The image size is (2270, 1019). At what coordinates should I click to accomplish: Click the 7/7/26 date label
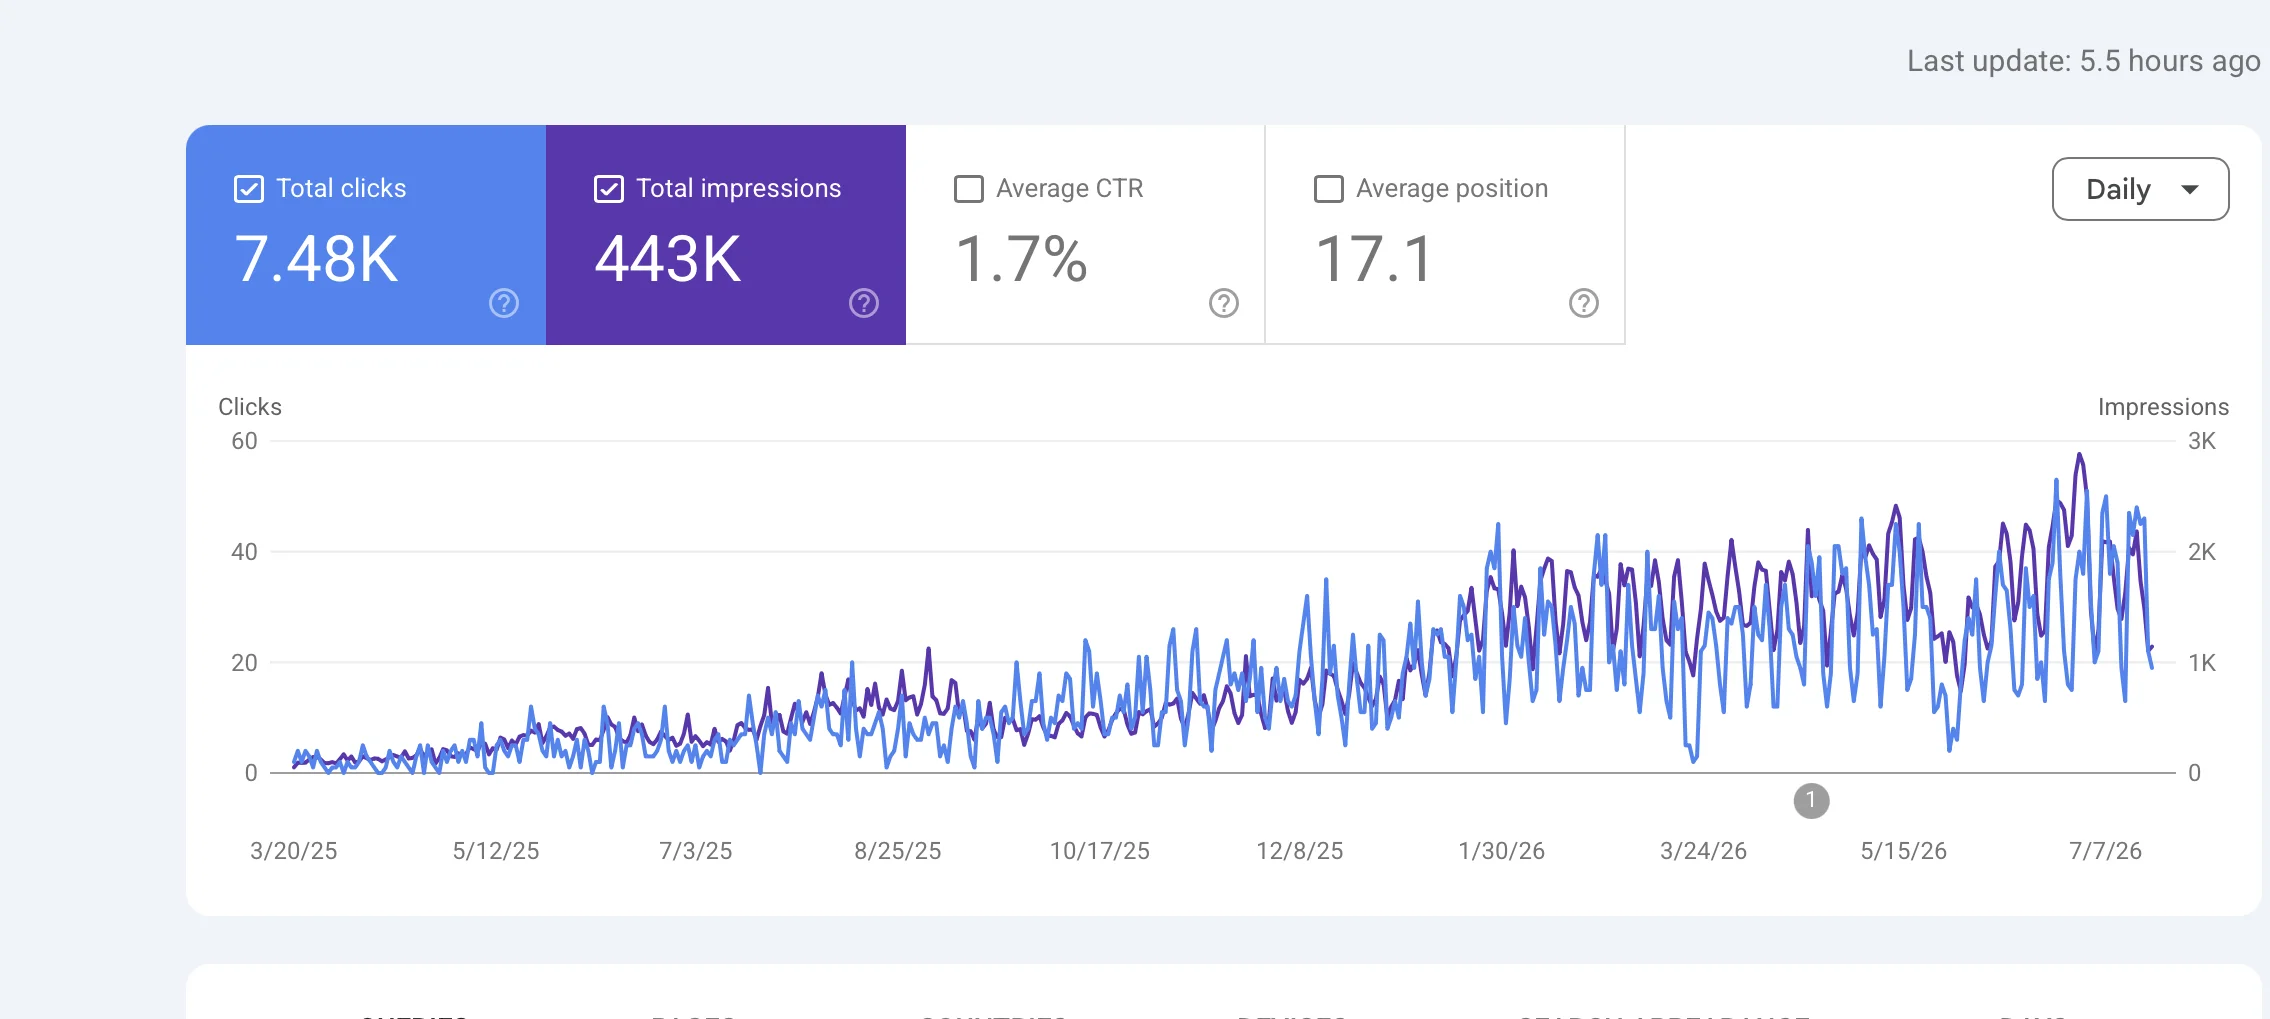click(2106, 851)
